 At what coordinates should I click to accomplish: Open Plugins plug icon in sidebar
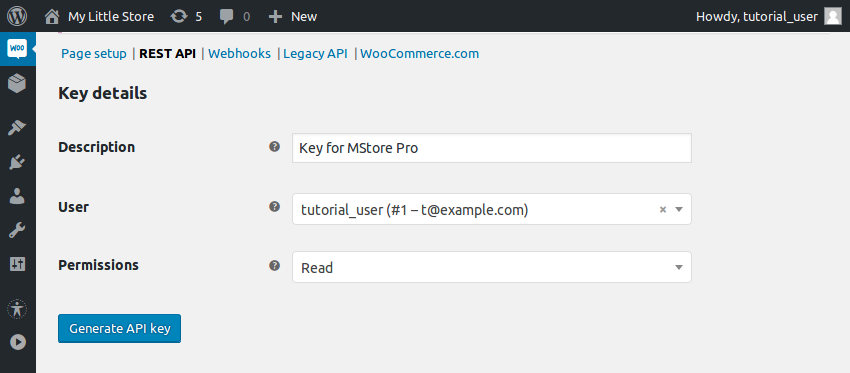point(17,162)
